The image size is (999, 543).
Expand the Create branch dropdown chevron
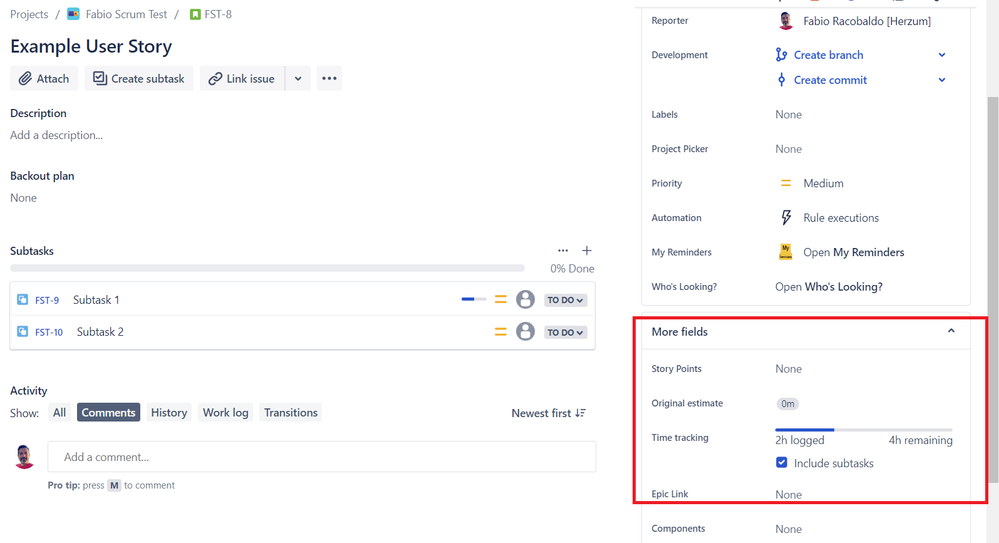[x=942, y=55]
